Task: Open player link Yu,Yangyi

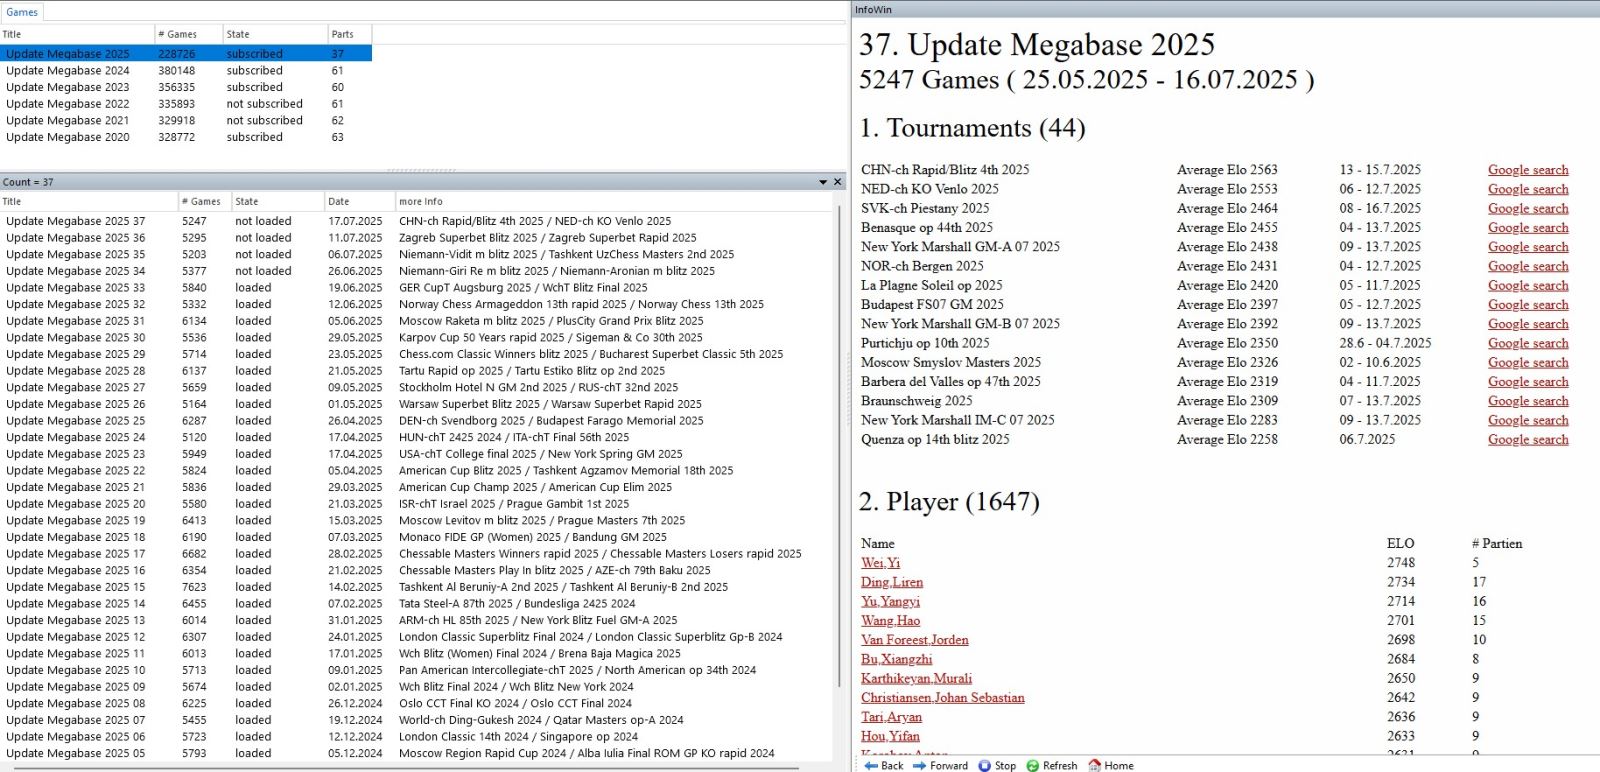Action: [890, 601]
